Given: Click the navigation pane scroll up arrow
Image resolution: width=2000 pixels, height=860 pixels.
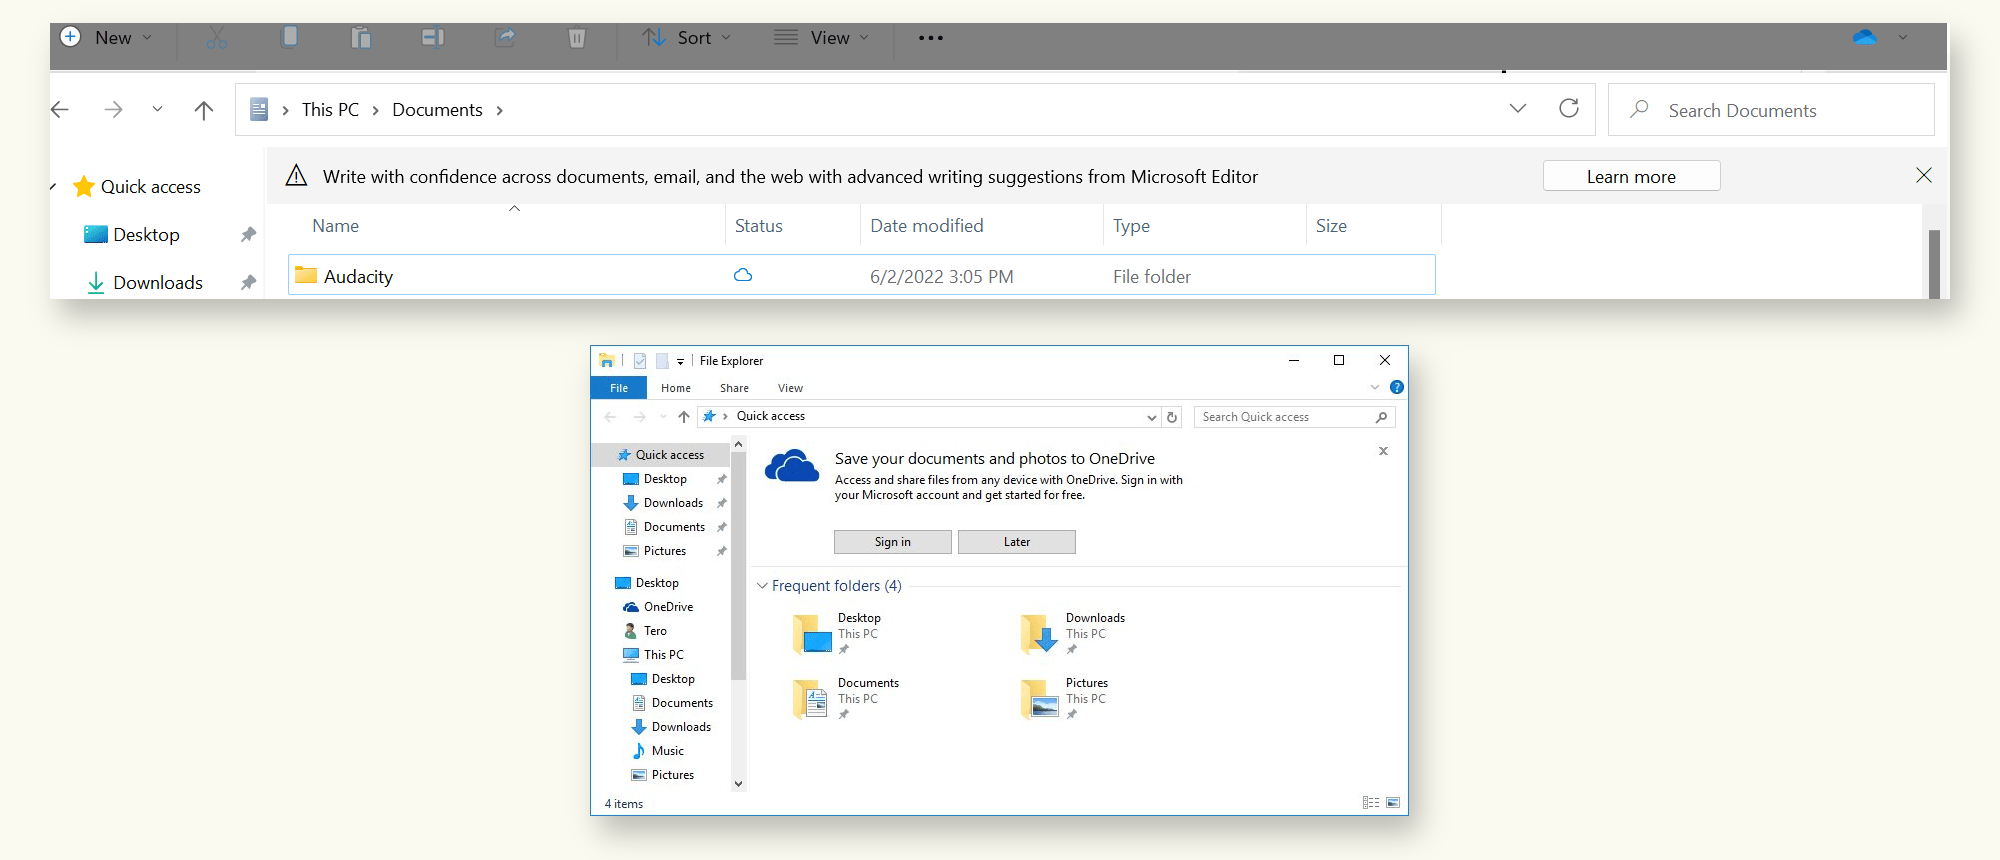Looking at the screenshot, I should pyautogui.click(x=739, y=444).
